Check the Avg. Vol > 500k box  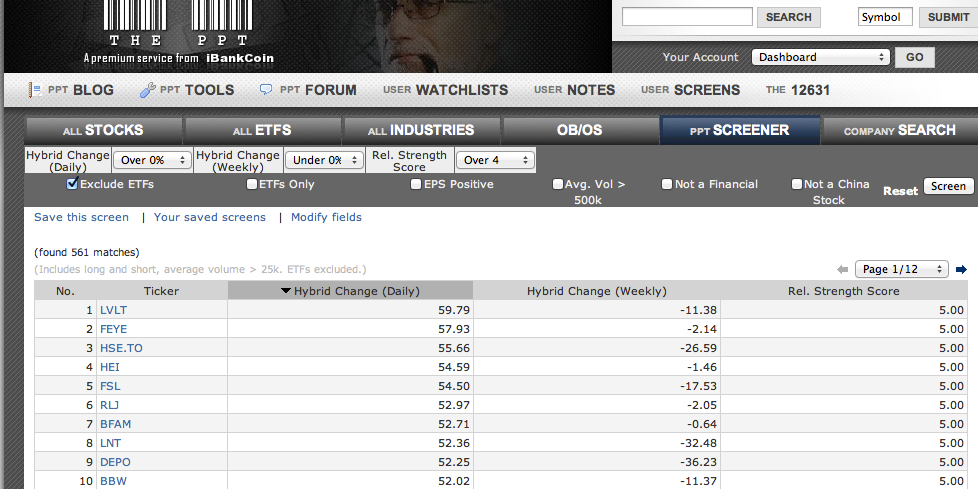pyautogui.click(x=558, y=184)
